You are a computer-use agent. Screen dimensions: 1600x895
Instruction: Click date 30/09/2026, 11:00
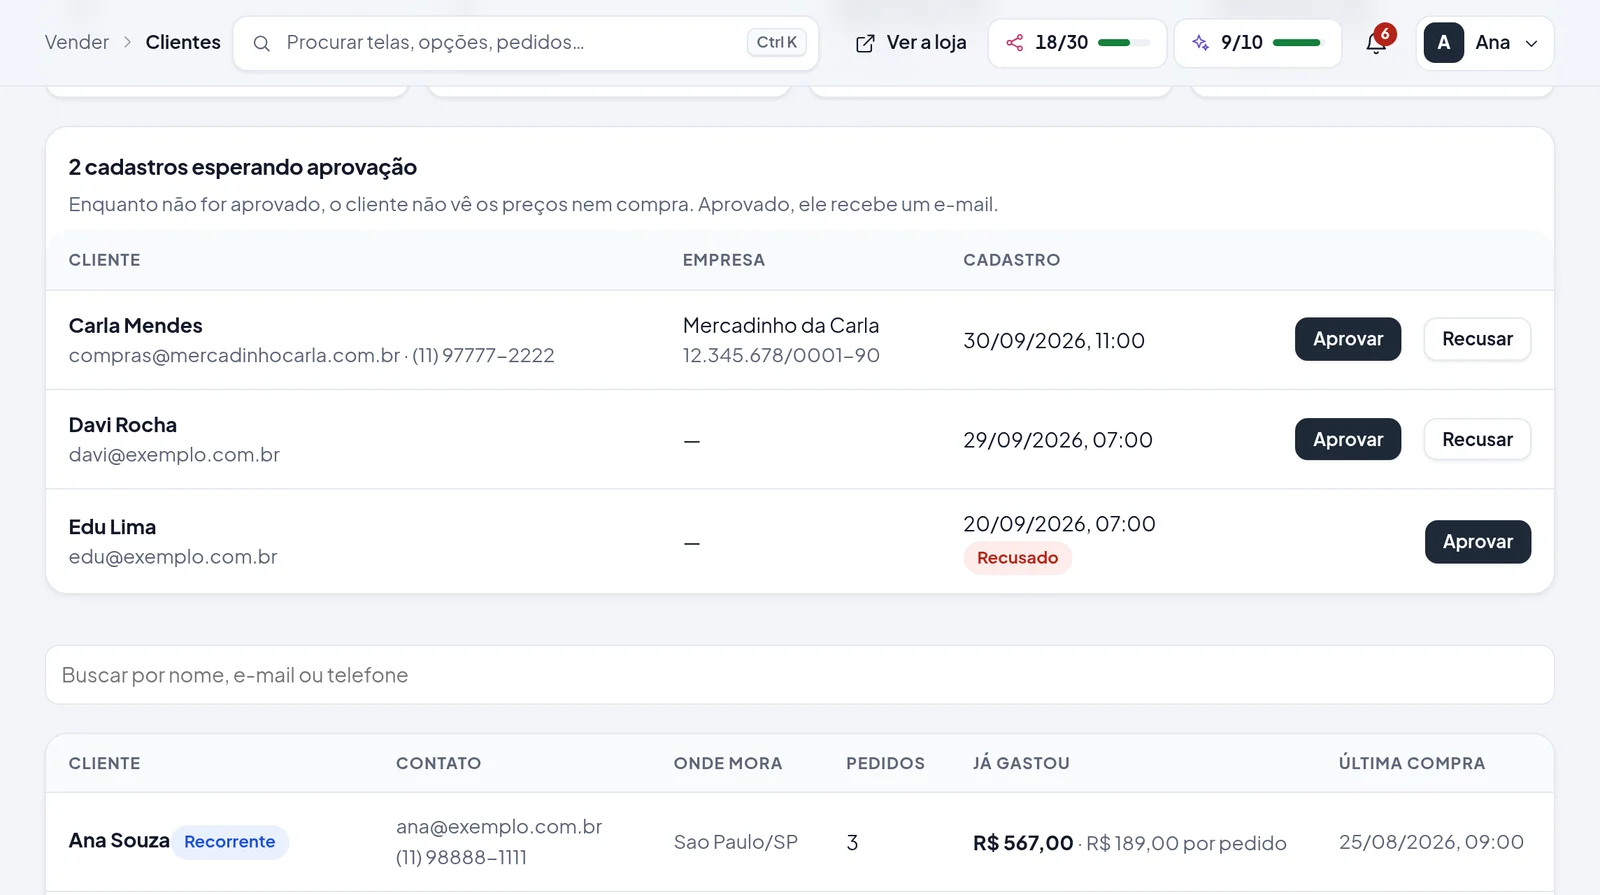click(1054, 341)
